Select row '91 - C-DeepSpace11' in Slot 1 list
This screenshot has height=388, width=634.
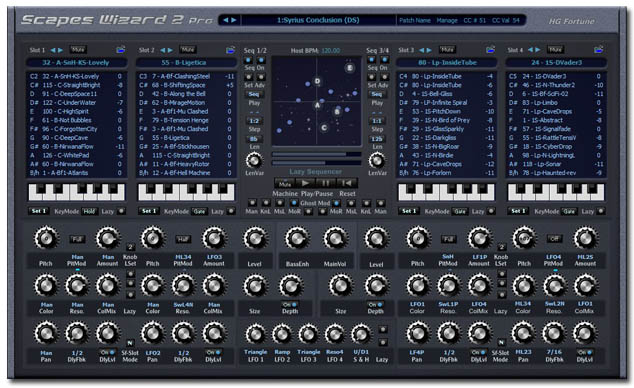click(76, 94)
